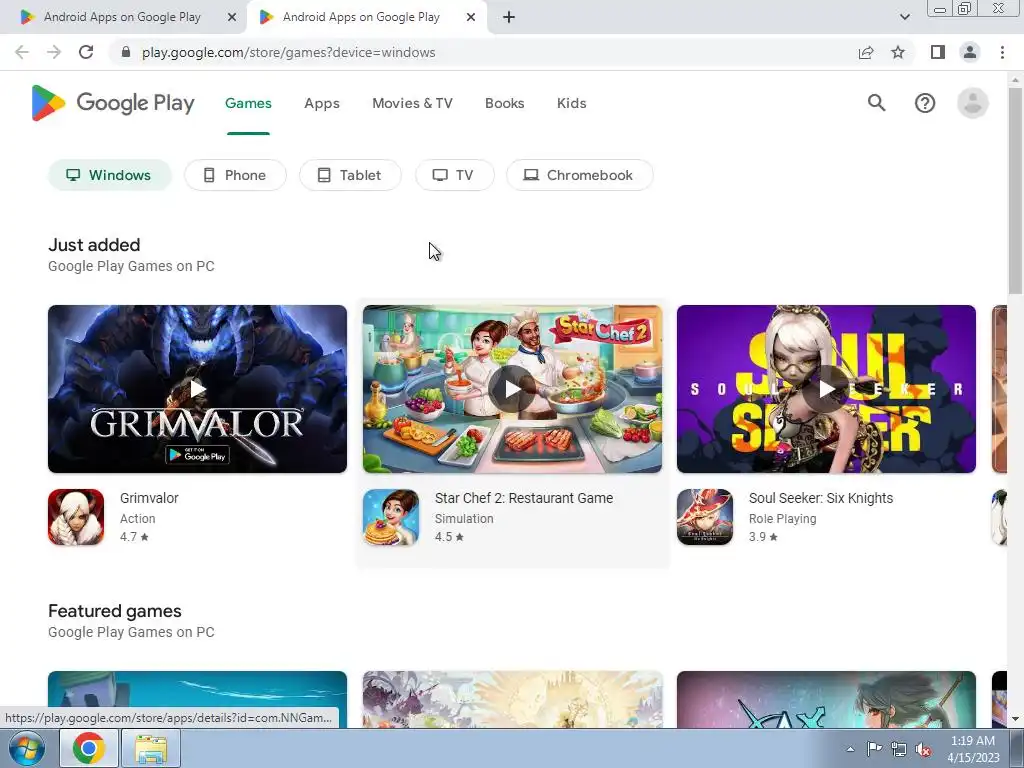Select the Tablet device filter chip
The image size is (1024, 768).
point(350,175)
